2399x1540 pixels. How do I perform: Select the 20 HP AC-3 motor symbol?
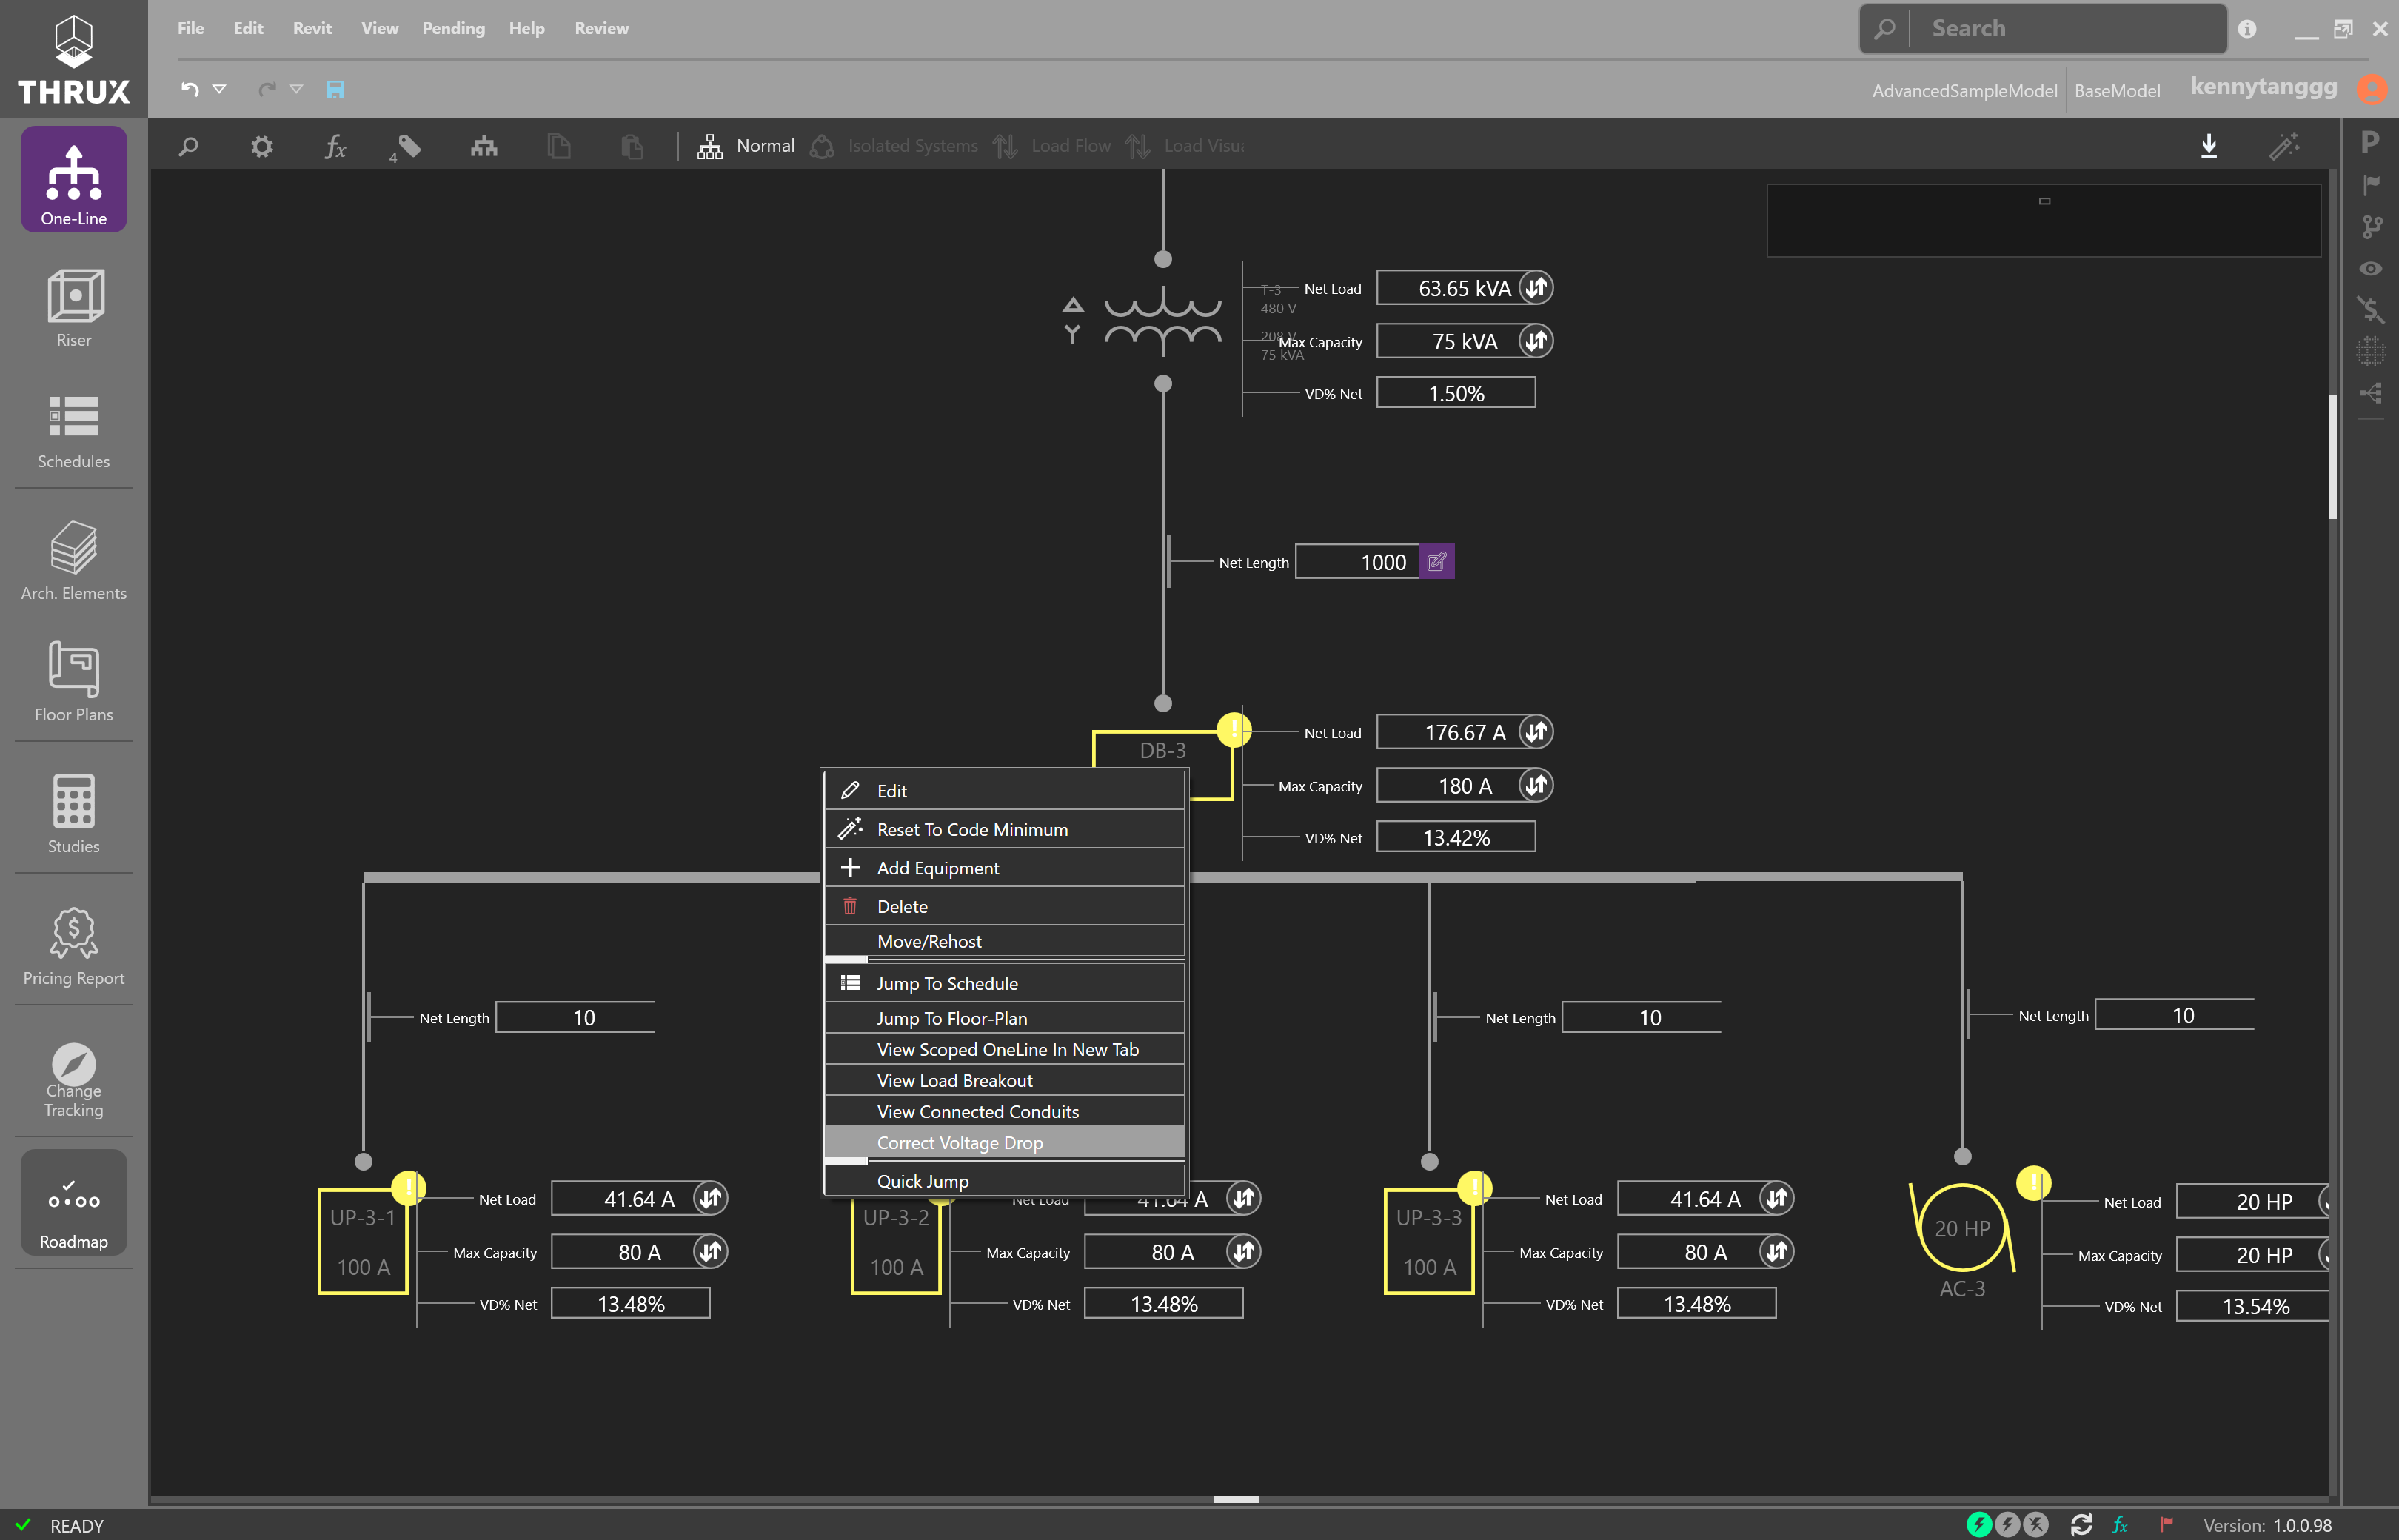pyautogui.click(x=1962, y=1228)
